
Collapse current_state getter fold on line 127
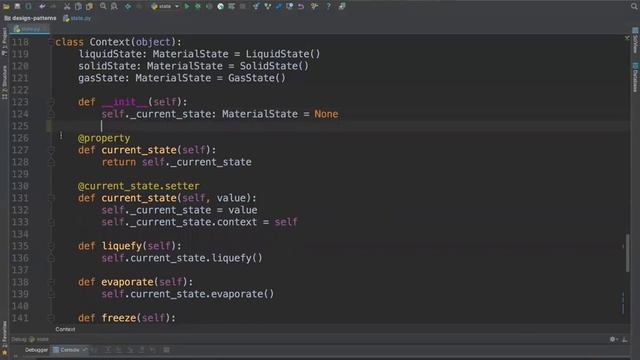click(51, 150)
